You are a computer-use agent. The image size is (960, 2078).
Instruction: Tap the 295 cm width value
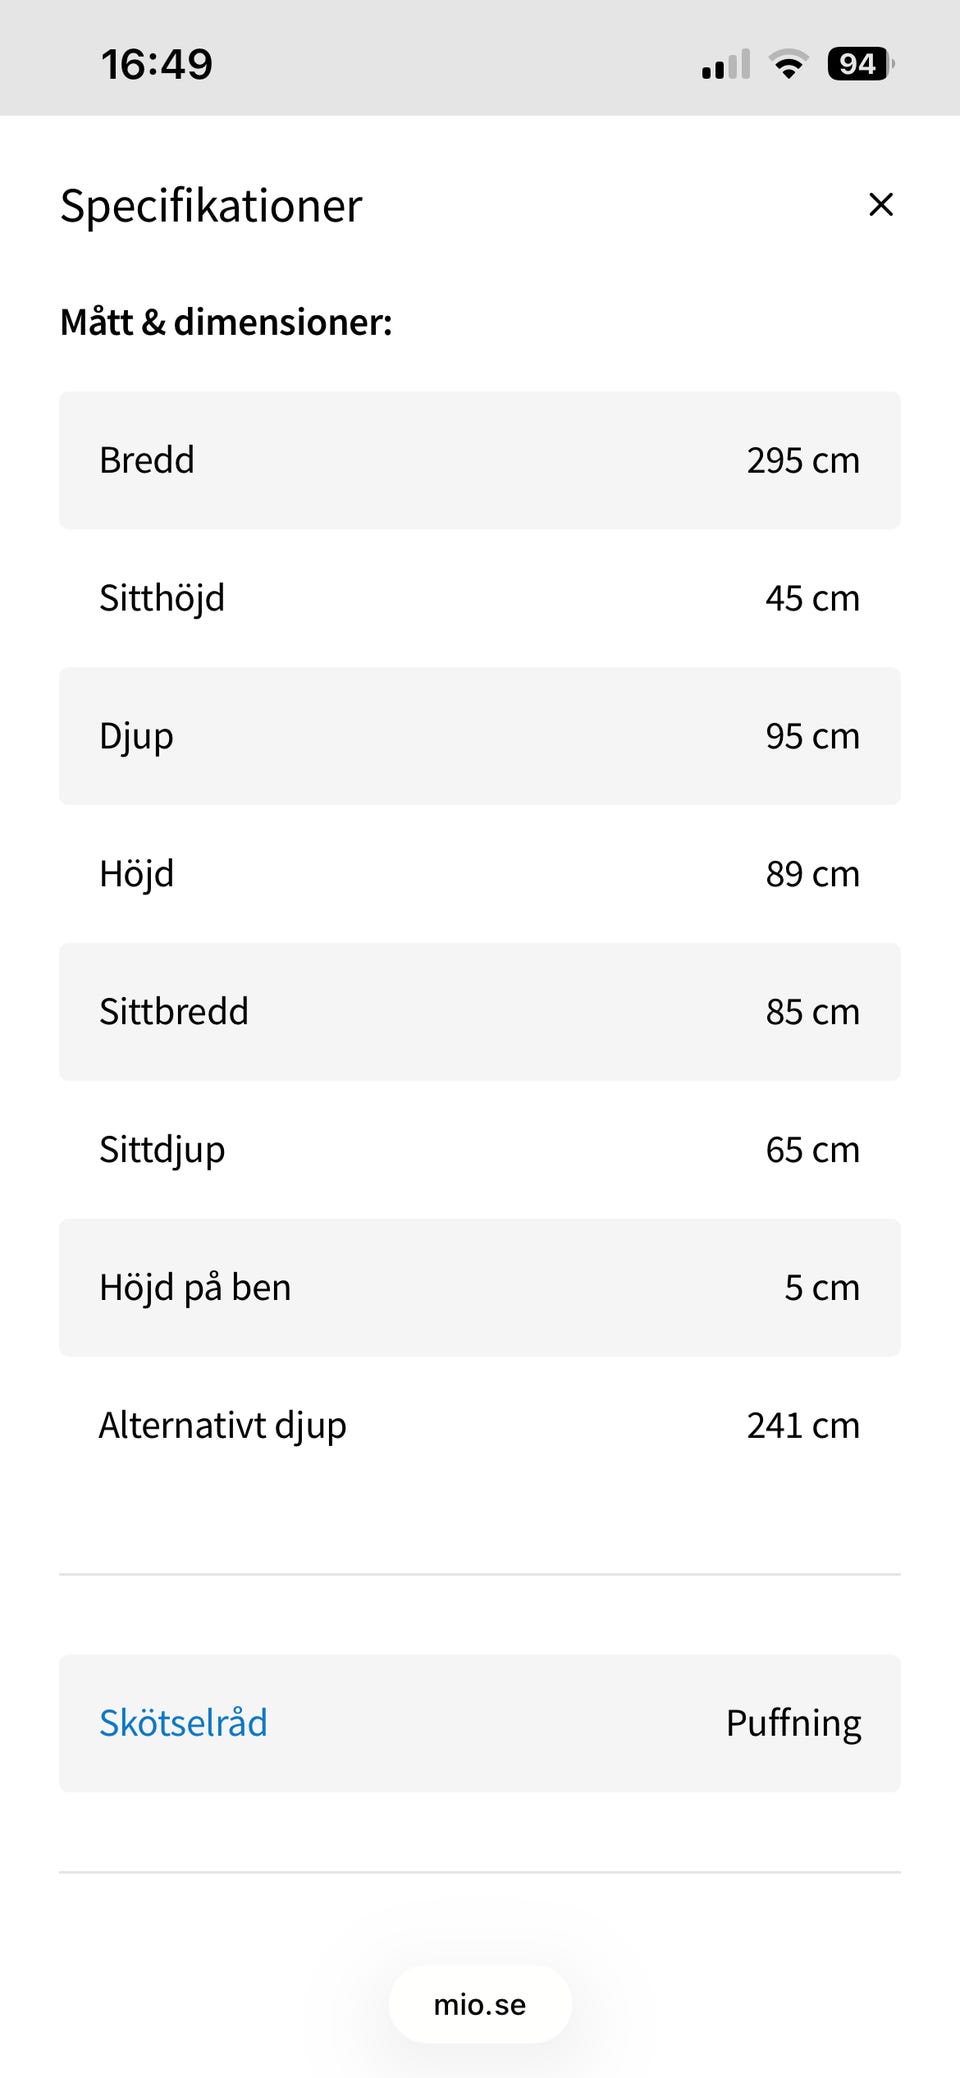point(802,460)
